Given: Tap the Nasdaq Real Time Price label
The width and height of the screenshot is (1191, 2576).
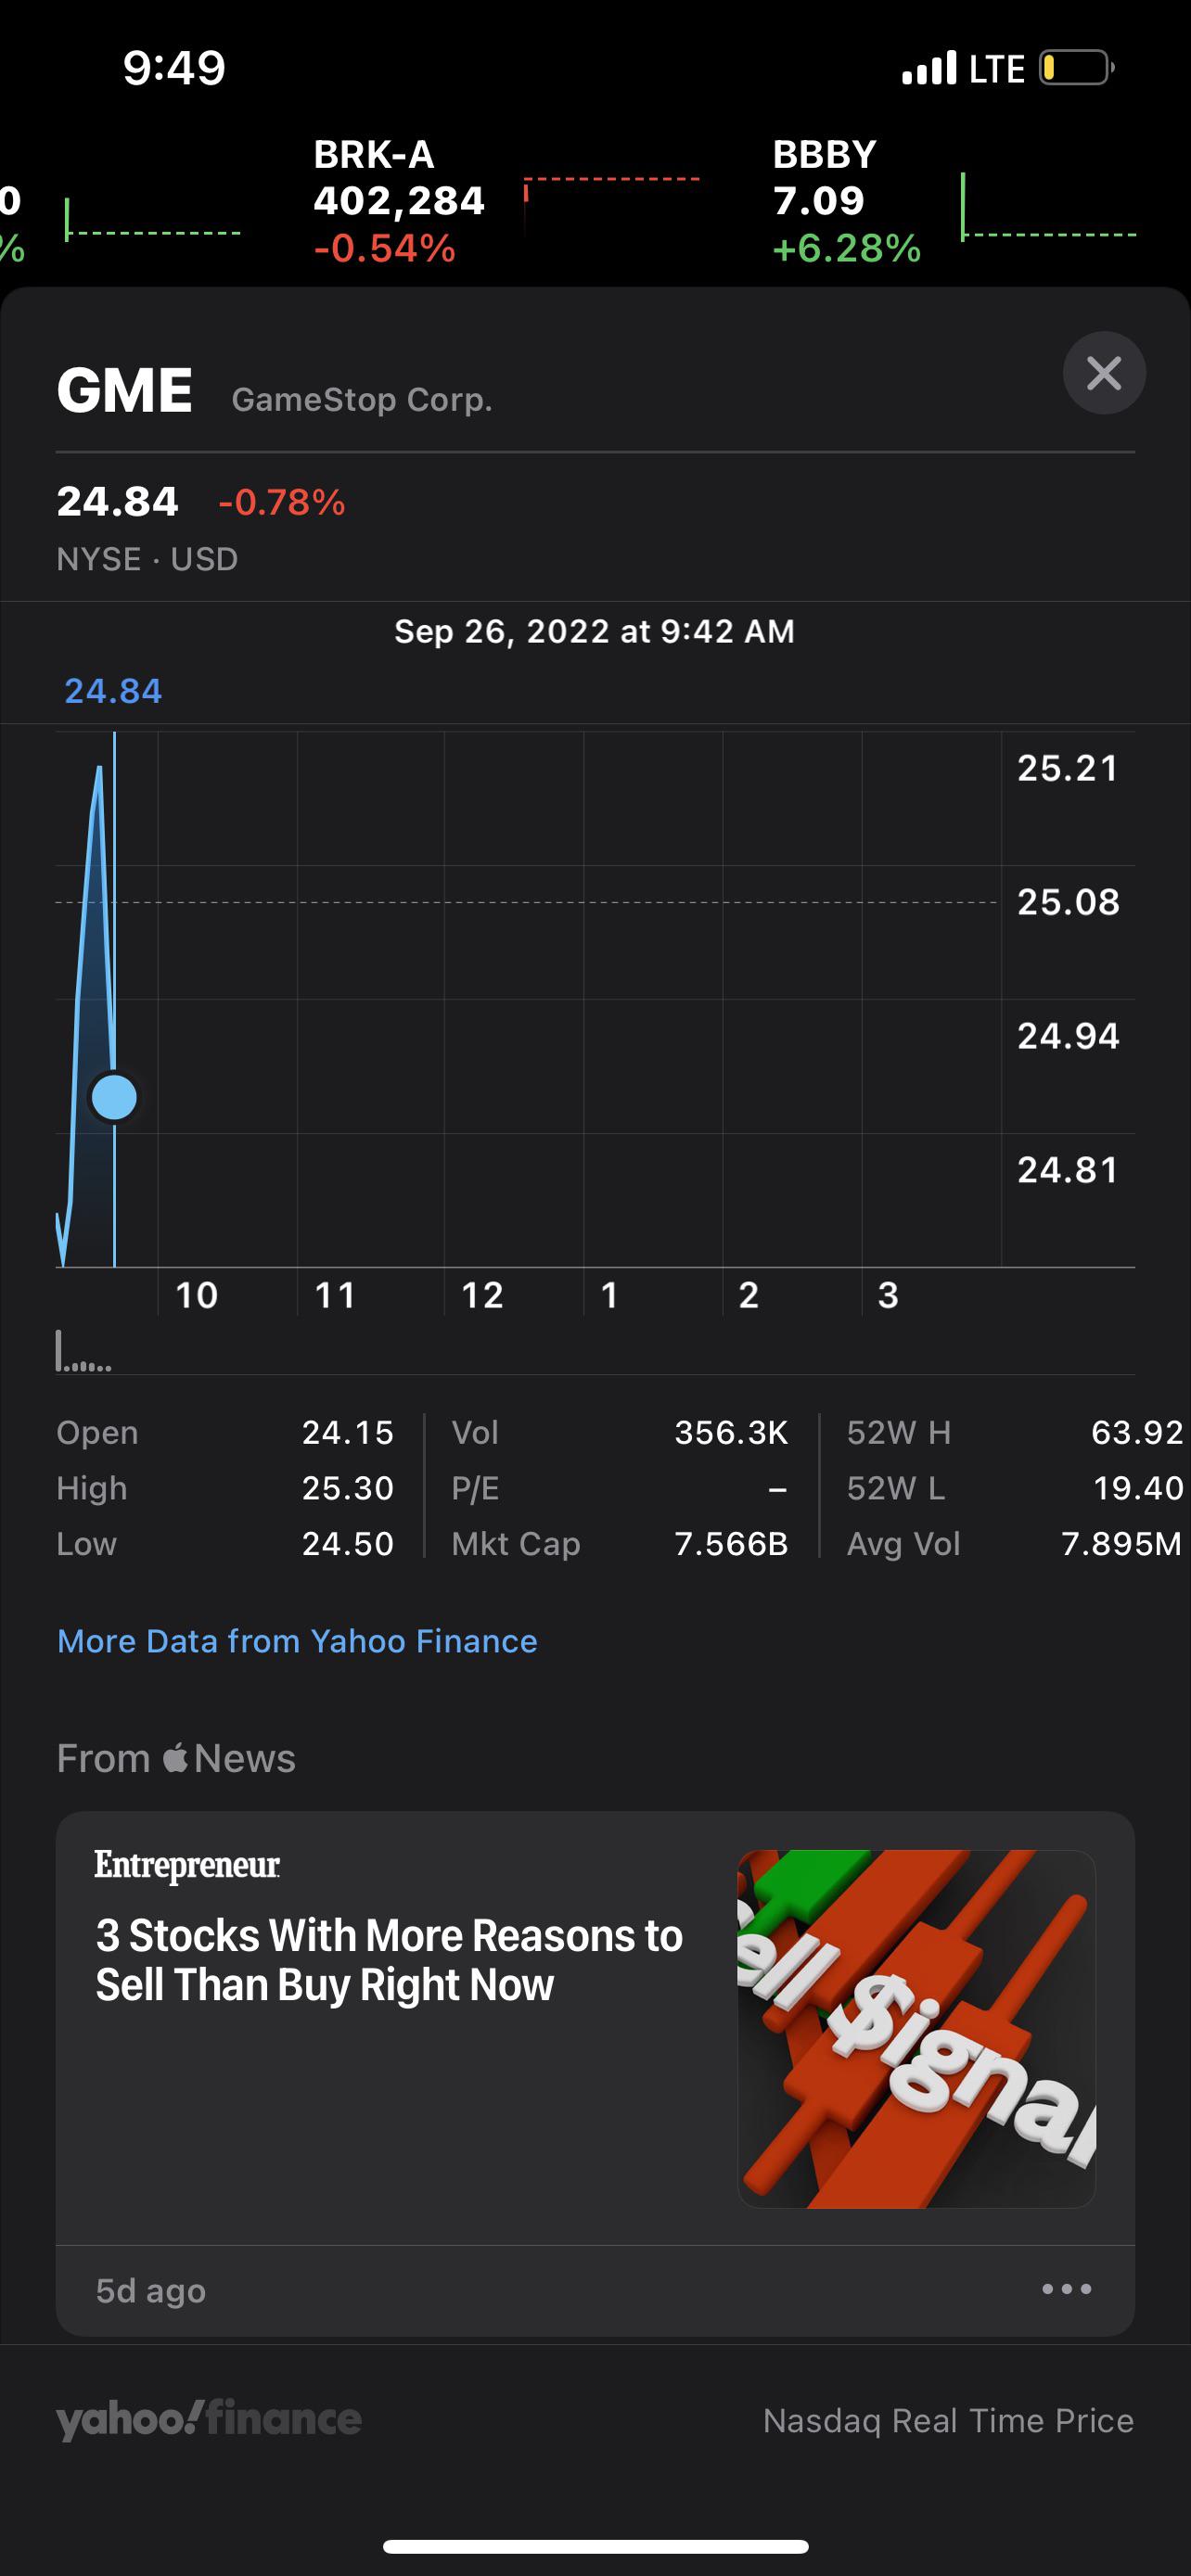Looking at the screenshot, I should 948,2420.
